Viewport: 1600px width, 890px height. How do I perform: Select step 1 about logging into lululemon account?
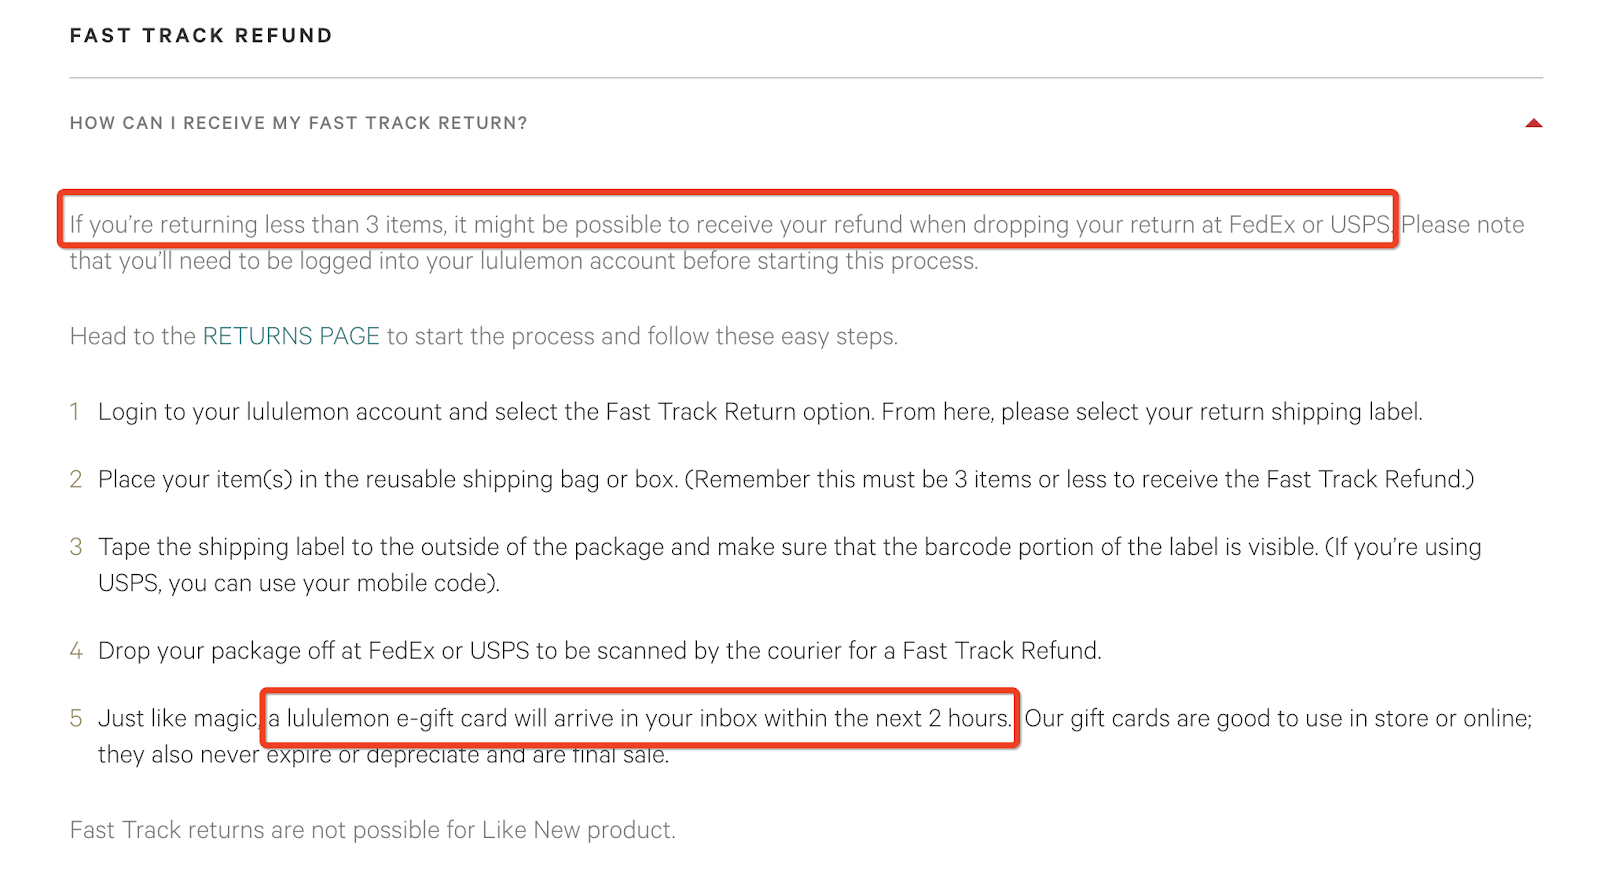coord(760,411)
